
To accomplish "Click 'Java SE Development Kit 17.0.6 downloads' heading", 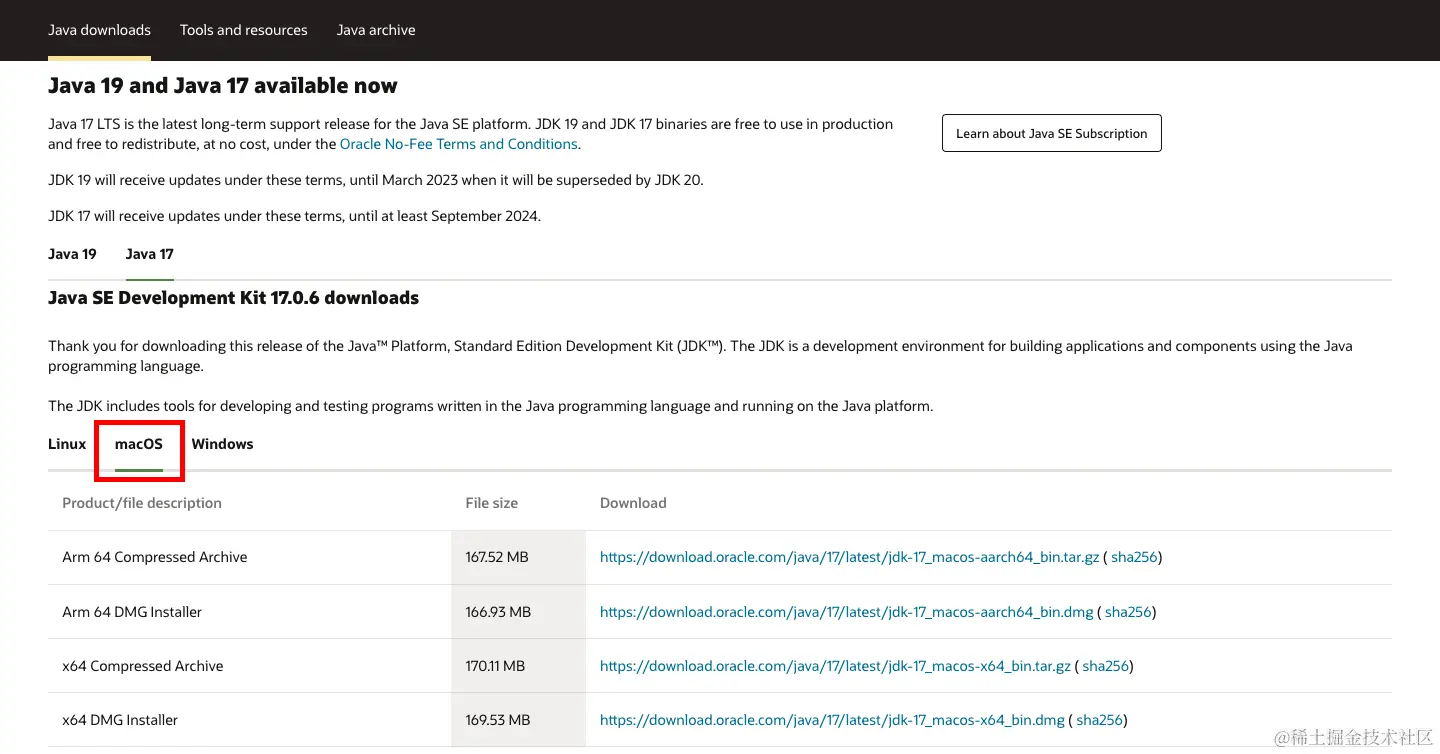I will (x=233, y=298).
